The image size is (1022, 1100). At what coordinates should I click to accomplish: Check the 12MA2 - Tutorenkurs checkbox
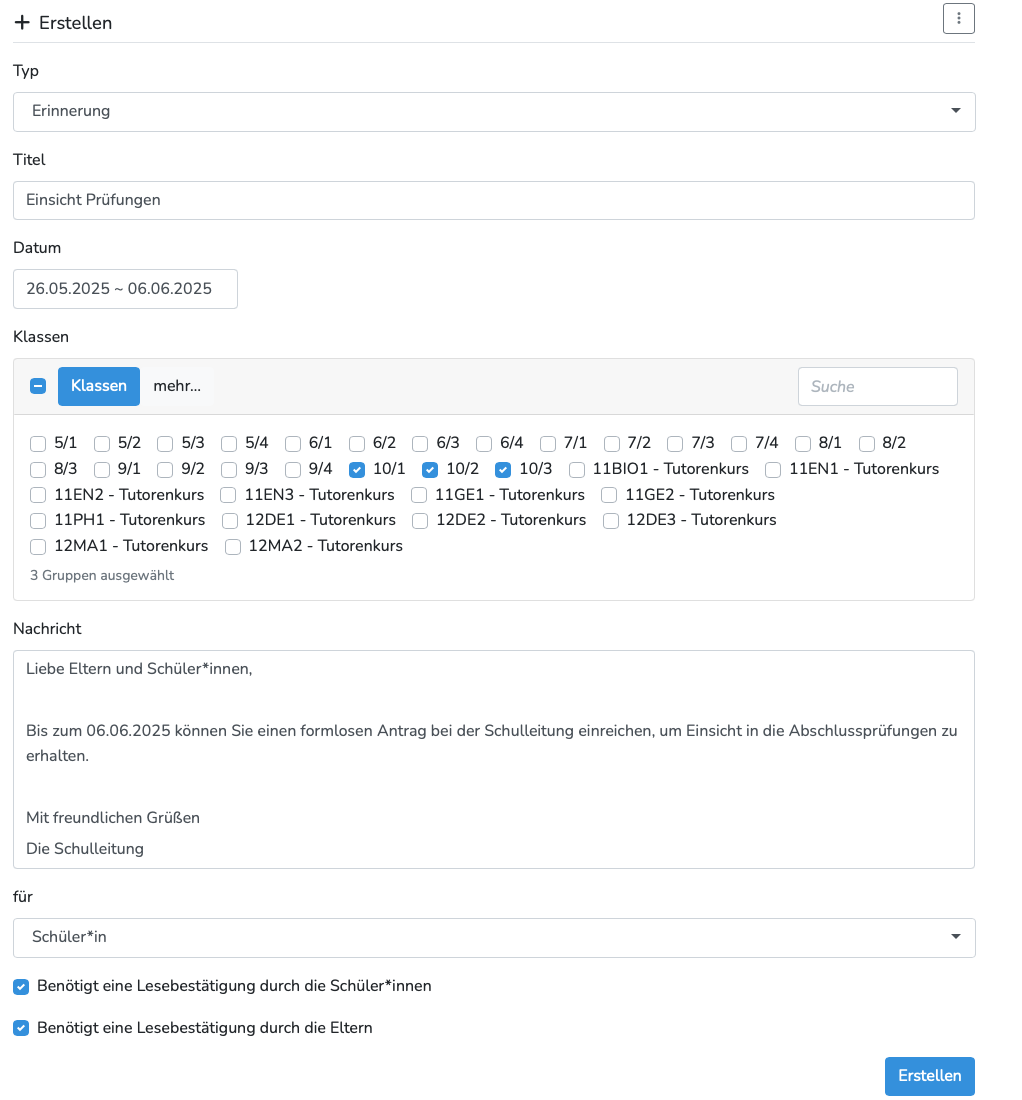click(233, 546)
